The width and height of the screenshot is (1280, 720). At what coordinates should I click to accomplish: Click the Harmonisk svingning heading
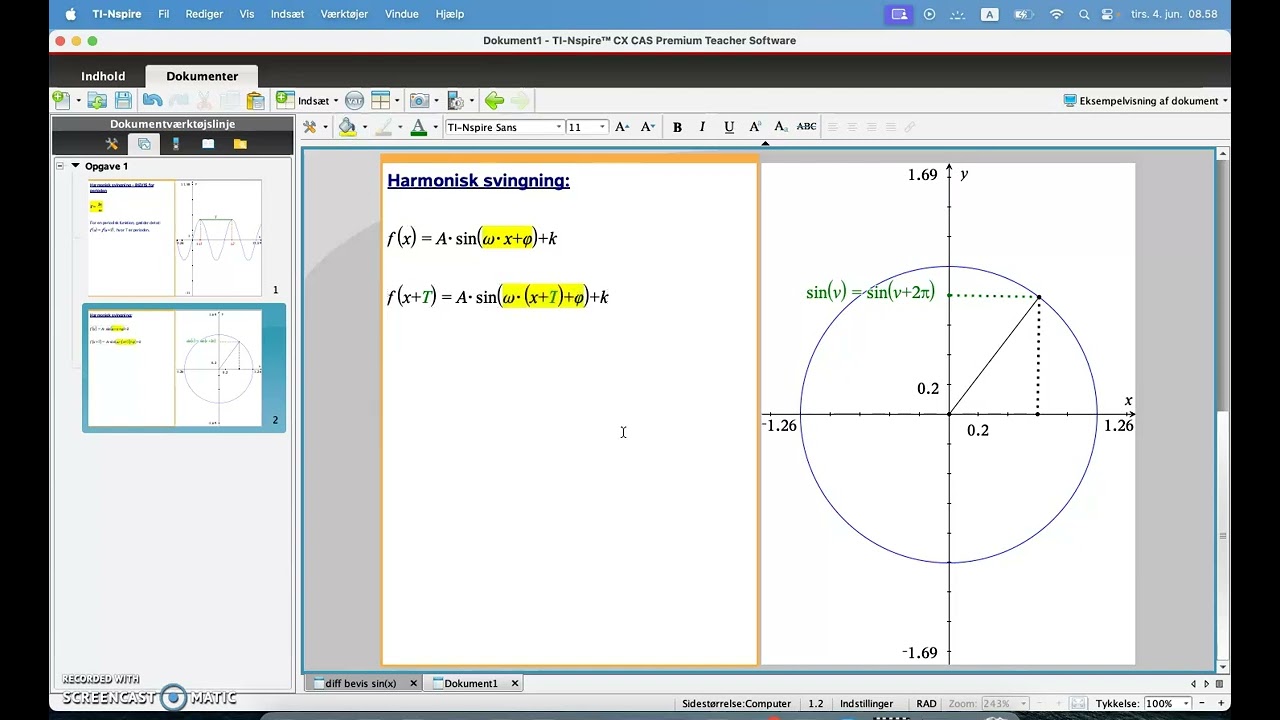pos(478,181)
